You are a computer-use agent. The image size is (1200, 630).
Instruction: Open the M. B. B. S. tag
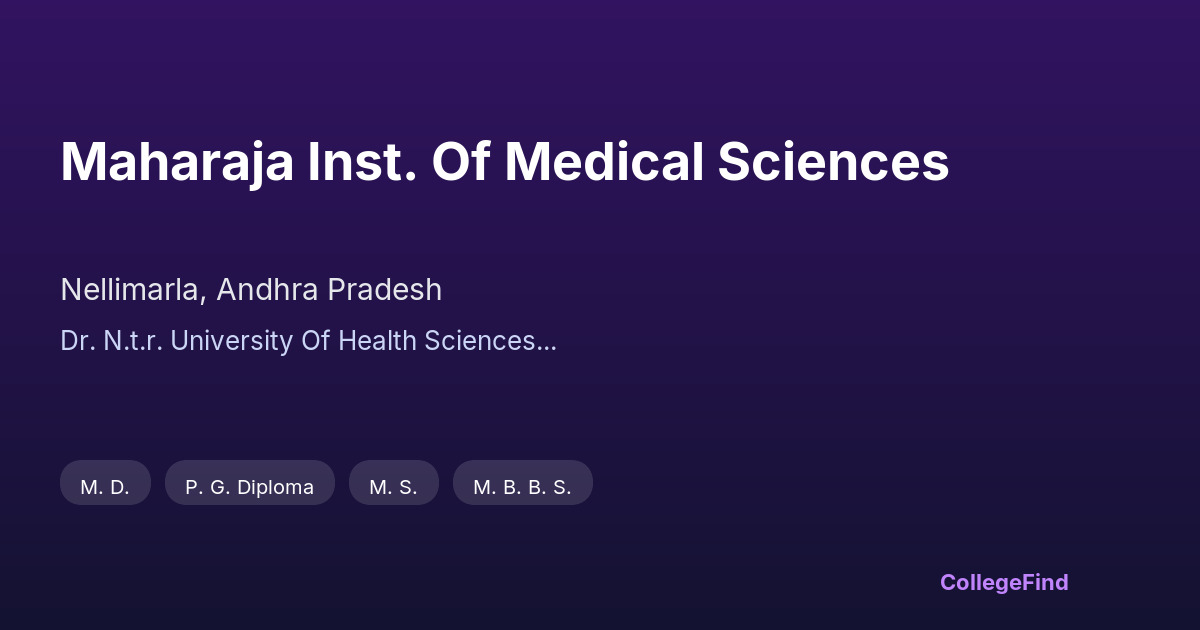point(522,487)
